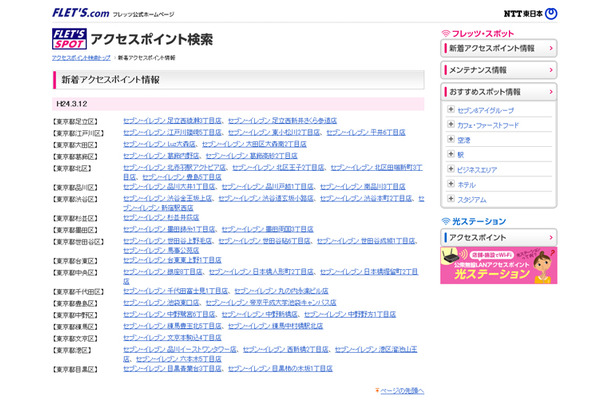
Task: Open セブン-イレブン 足立西新井さくら参道店 link
Action: pyautogui.click(x=282, y=121)
